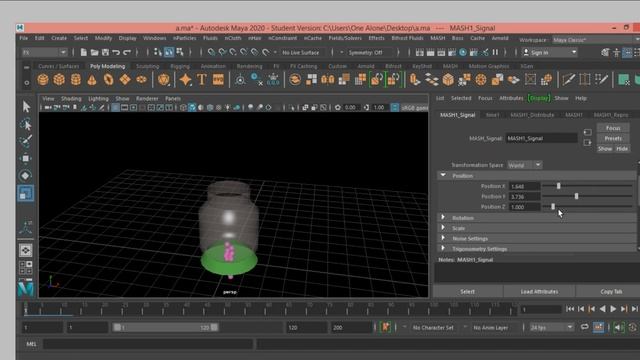This screenshot has height=360, width=640.
Task: Expand the Trigonometry Settings section
Action: pyautogui.click(x=443, y=248)
